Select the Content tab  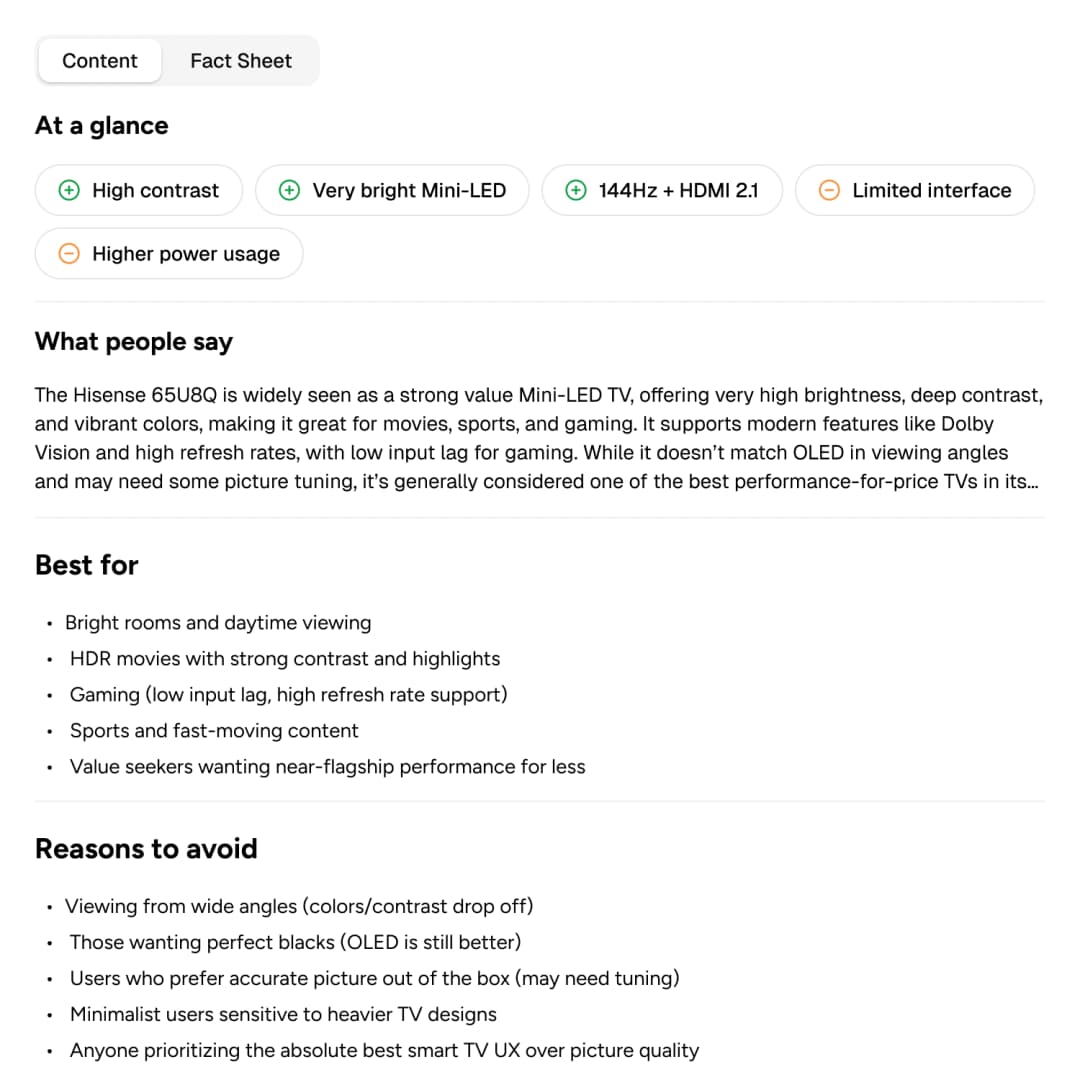click(x=99, y=60)
